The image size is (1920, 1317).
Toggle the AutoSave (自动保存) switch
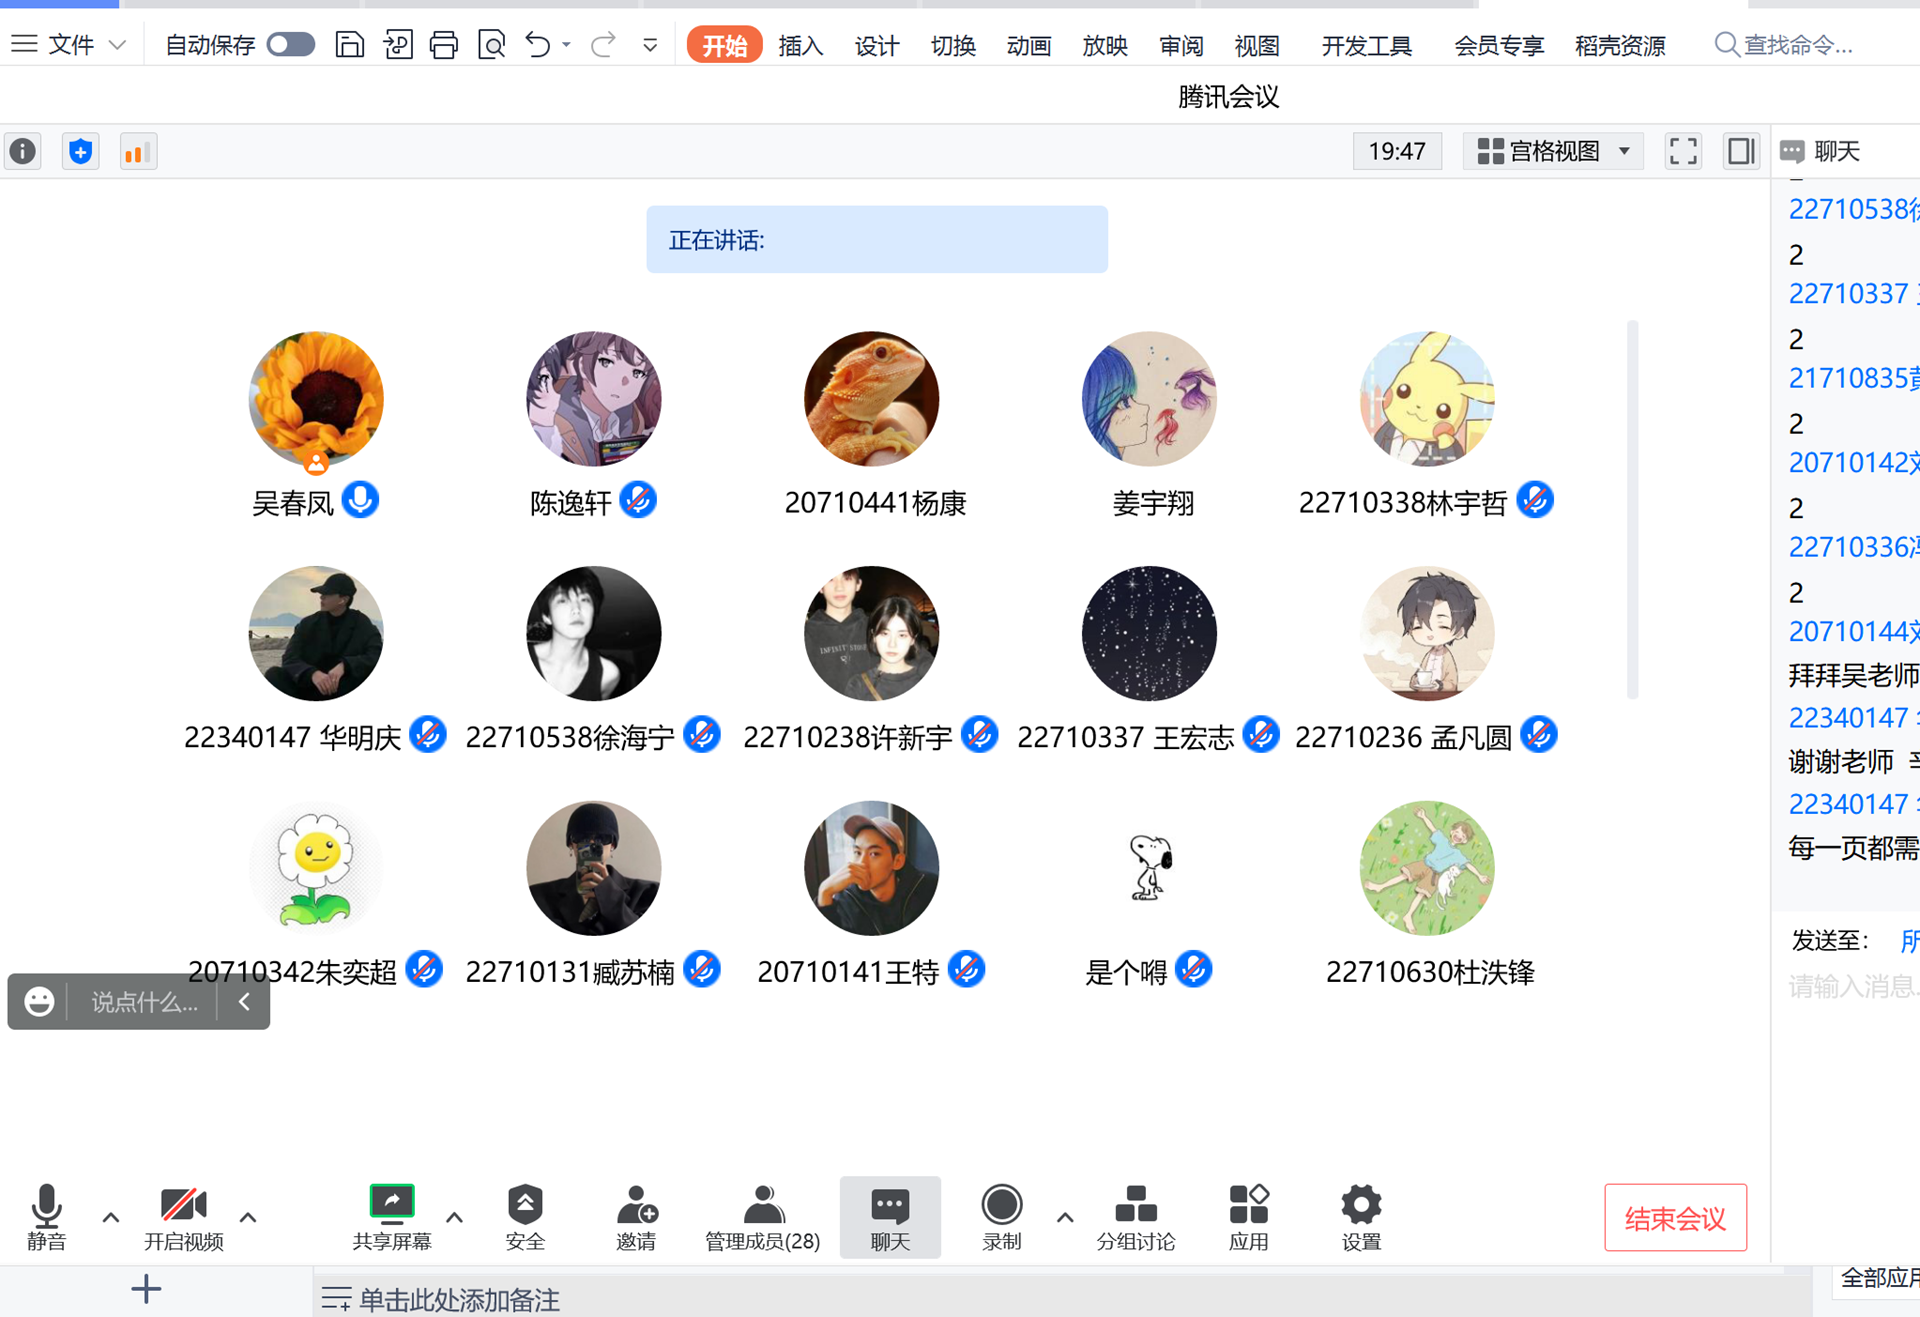pos(291,44)
